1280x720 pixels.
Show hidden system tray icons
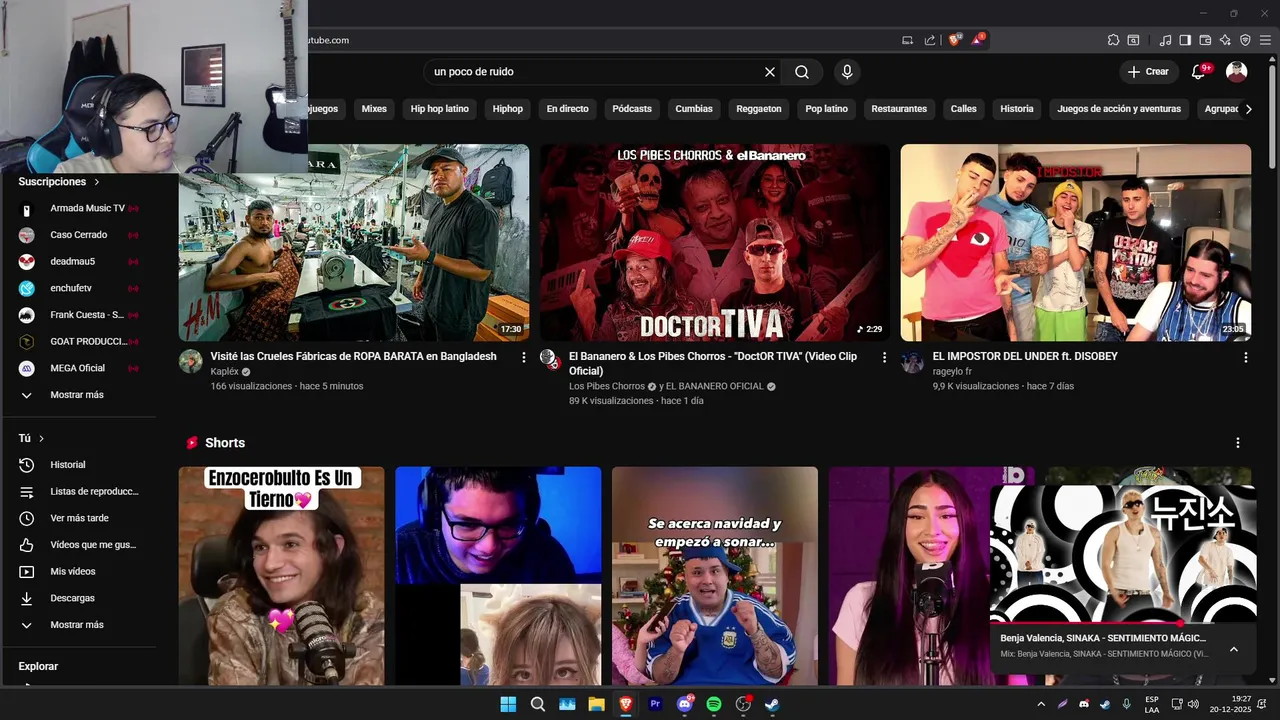pos(1041,704)
